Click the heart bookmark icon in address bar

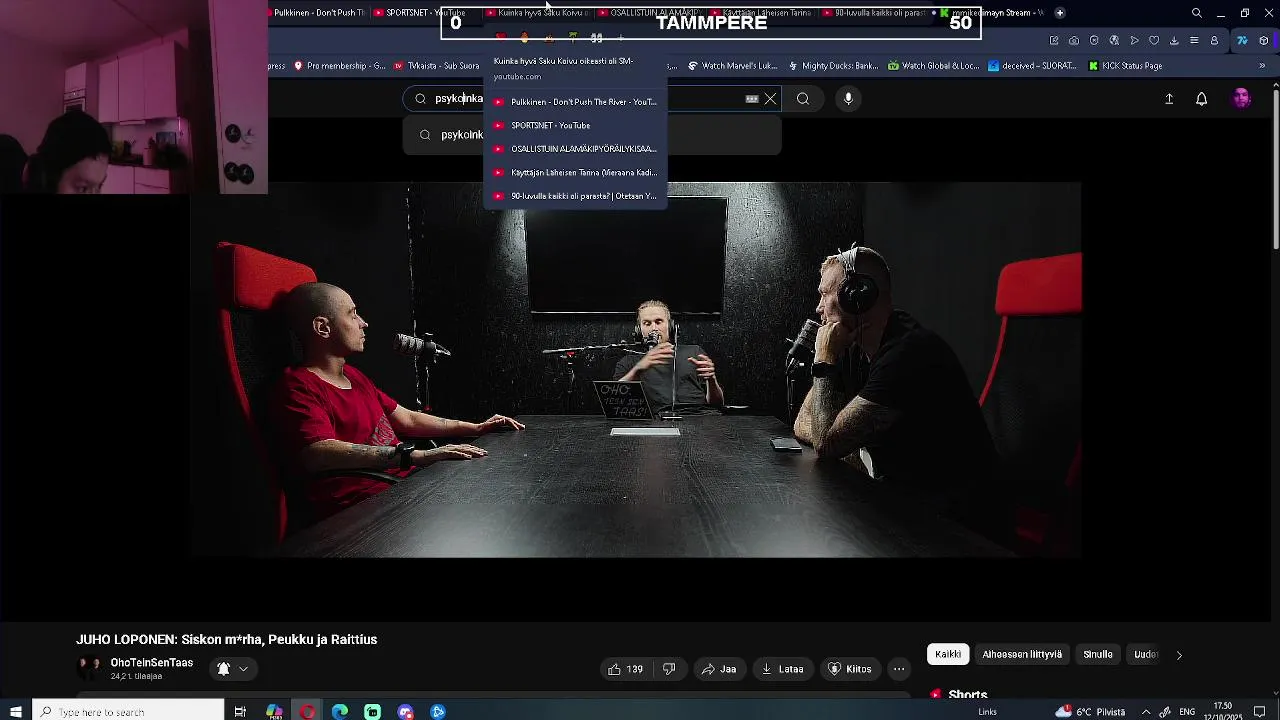(1154, 41)
